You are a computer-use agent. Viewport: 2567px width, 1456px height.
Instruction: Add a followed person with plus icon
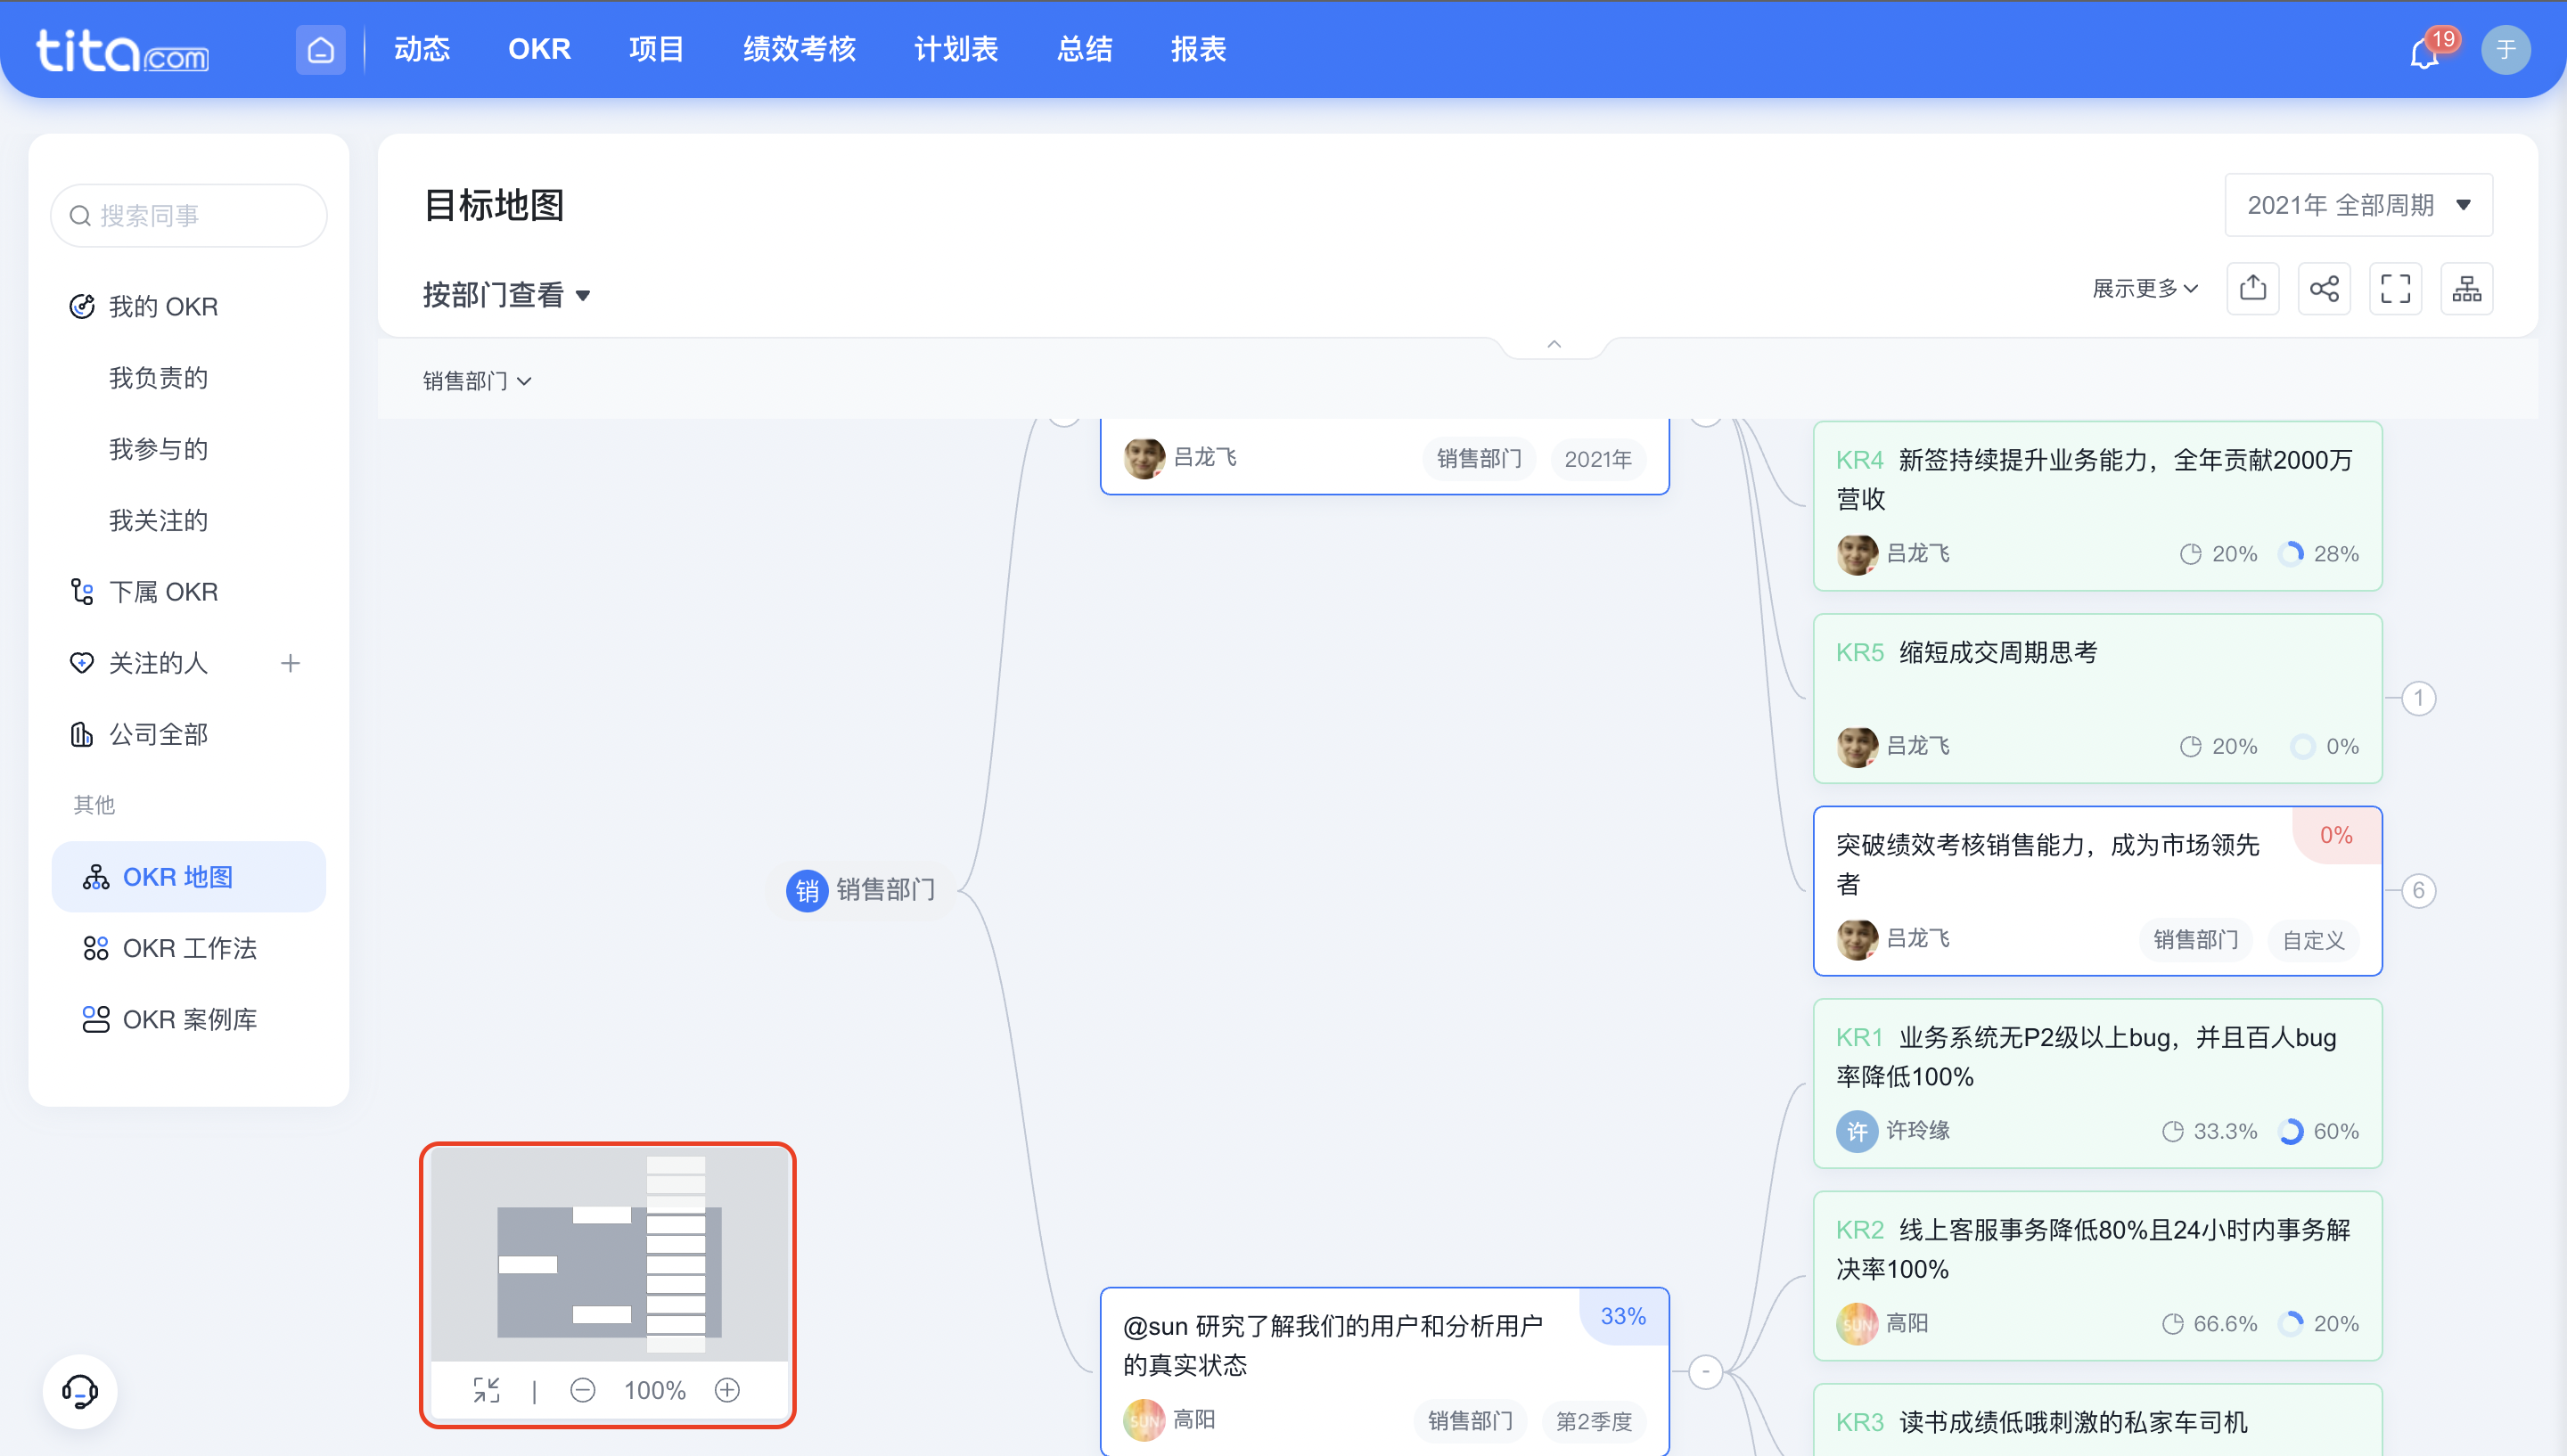(x=290, y=663)
